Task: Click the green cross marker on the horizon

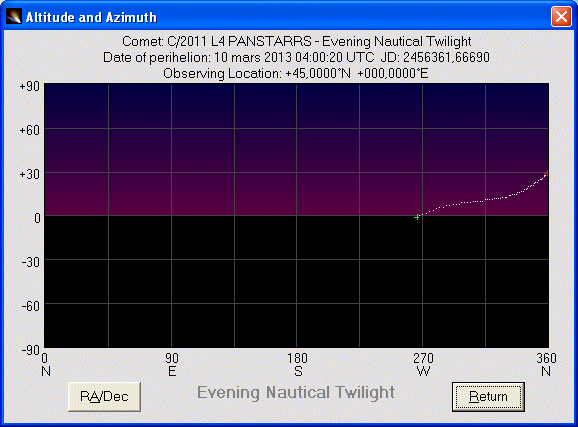Action: click(x=417, y=217)
